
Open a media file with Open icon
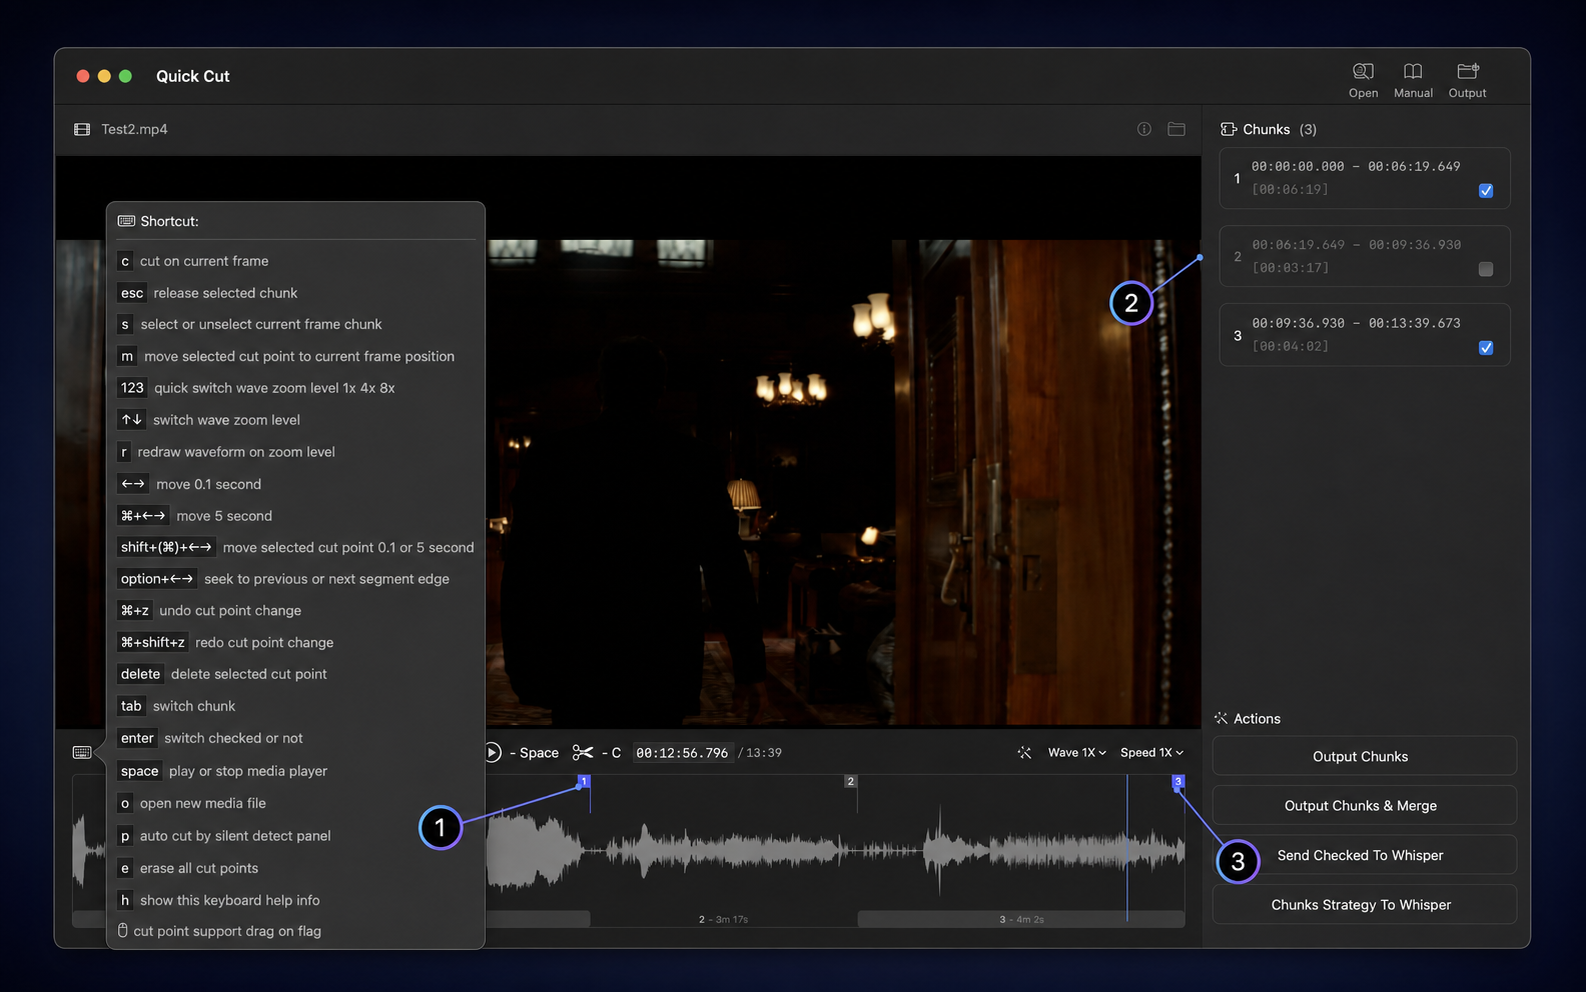click(x=1363, y=71)
